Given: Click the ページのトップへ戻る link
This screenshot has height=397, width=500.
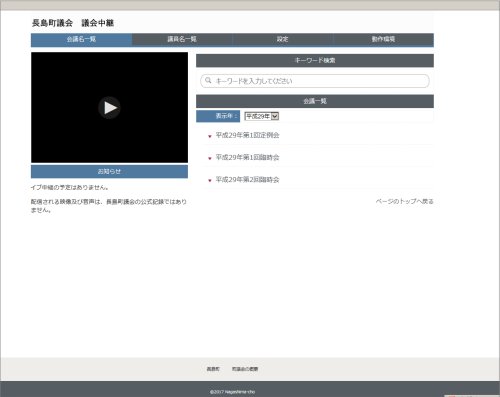Looking at the screenshot, I should [404, 201].
